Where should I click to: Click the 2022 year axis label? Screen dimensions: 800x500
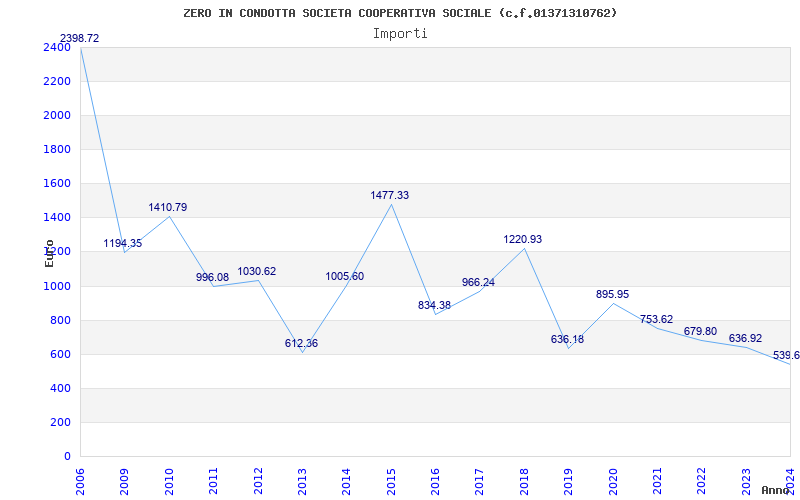pyautogui.click(x=702, y=481)
